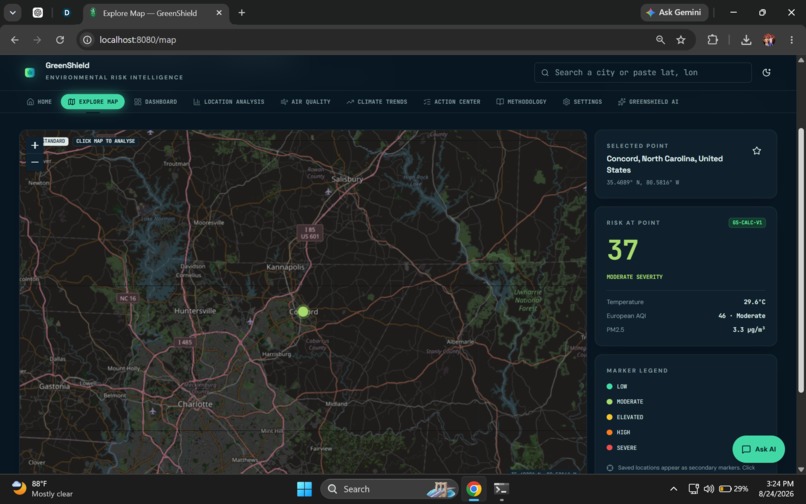Open the Windows Start menu
Image resolution: width=806 pixels, height=504 pixels.
304,489
